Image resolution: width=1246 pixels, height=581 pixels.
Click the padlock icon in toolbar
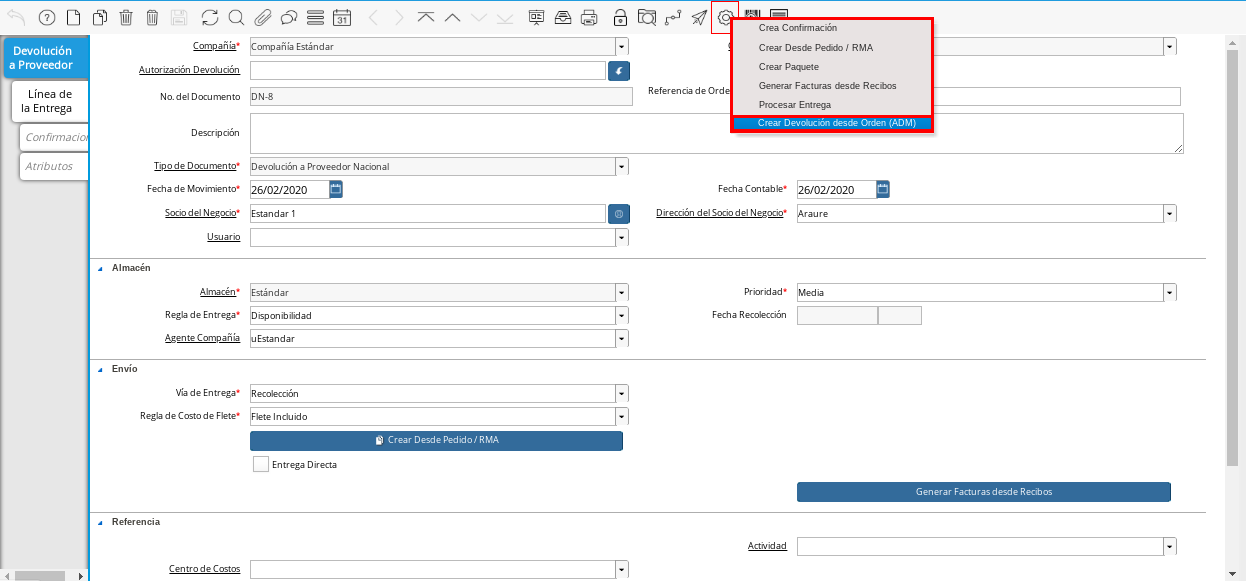pyautogui.click(x=620, y=17)
